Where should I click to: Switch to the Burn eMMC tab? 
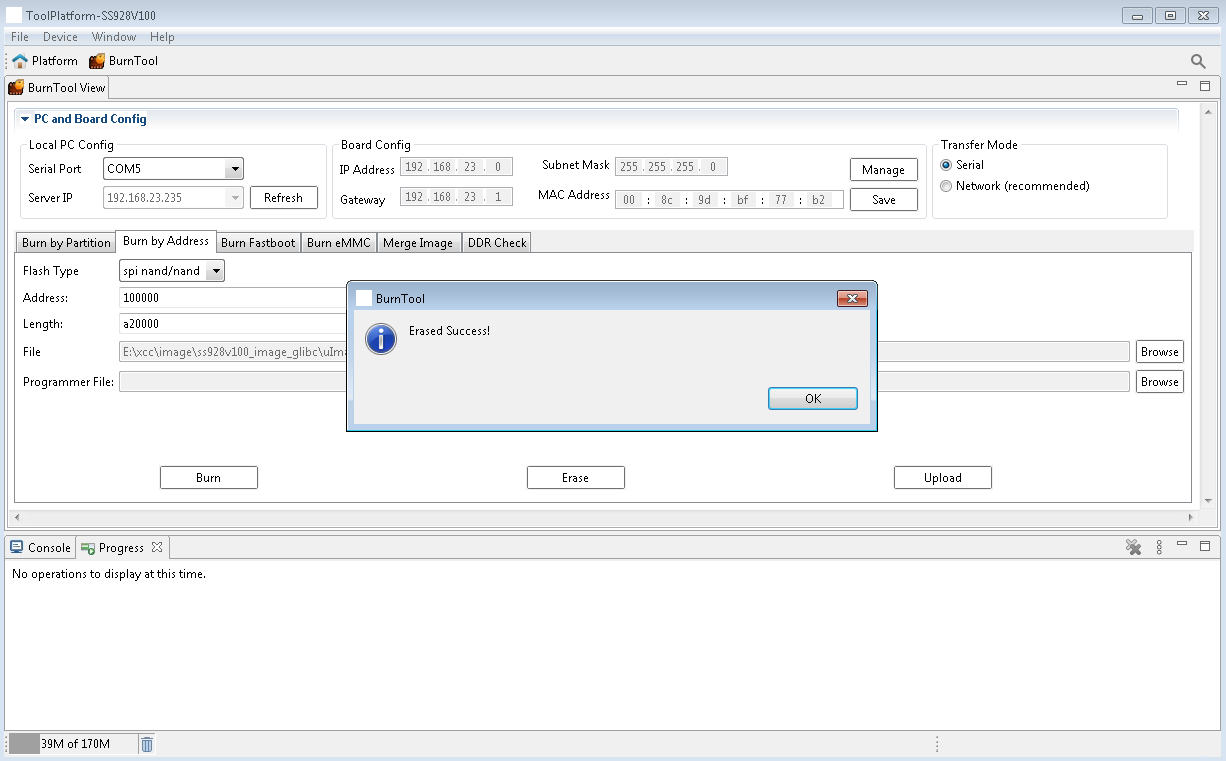coord(338,243)
